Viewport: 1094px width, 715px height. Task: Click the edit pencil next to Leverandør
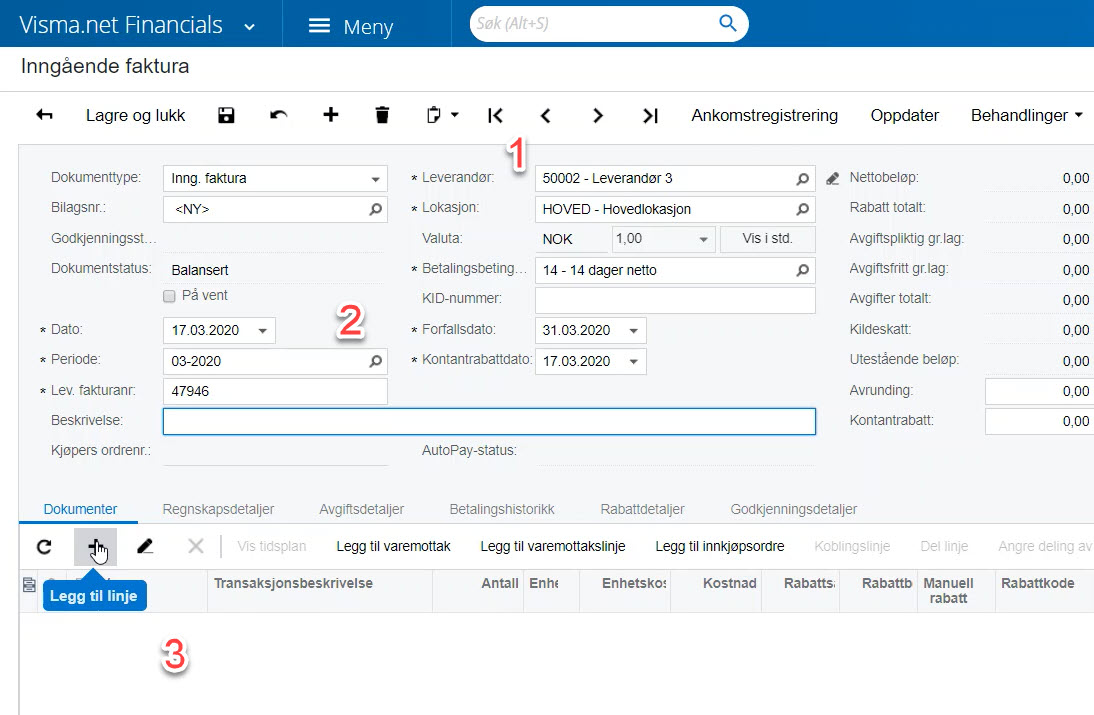click(x=832, y=179)
